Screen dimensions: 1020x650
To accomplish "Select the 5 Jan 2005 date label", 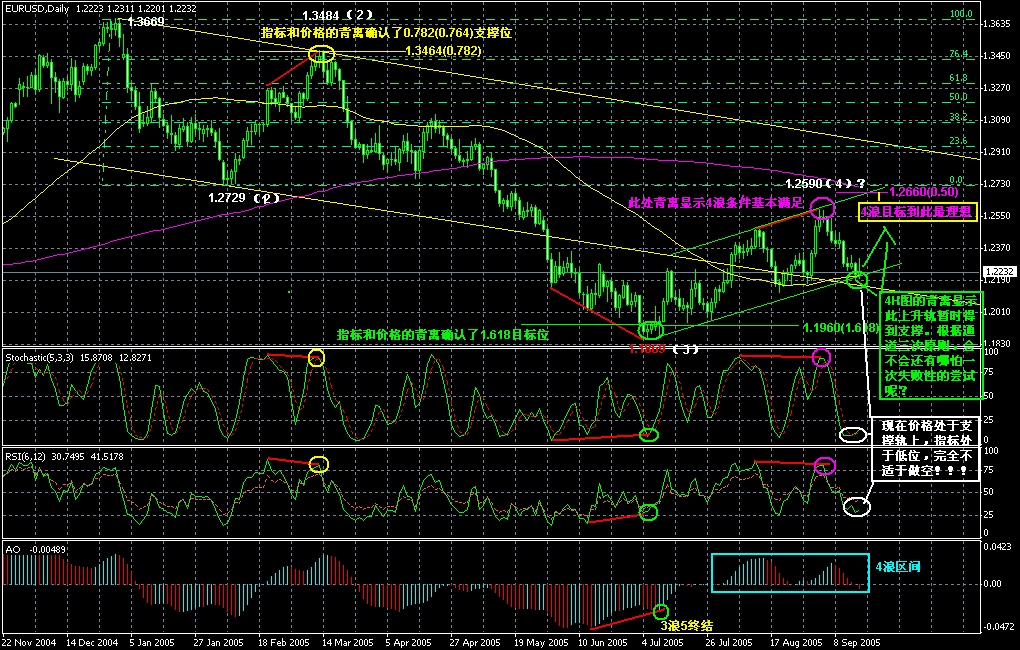I will coord(152,643).
